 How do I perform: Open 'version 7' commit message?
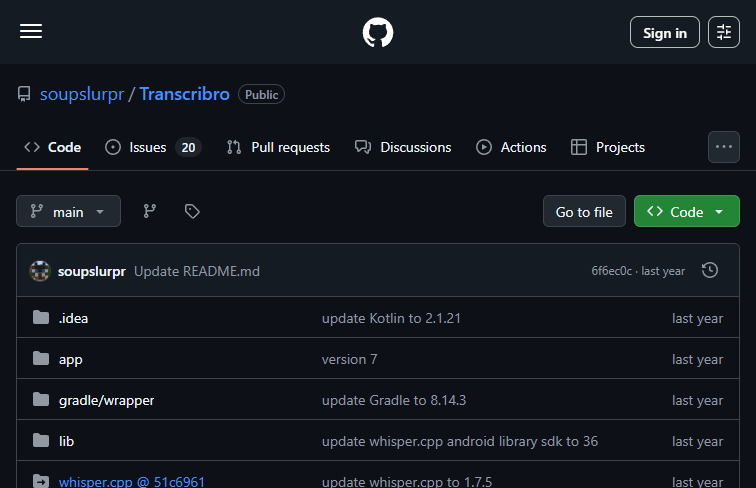[x=350, y=359]
